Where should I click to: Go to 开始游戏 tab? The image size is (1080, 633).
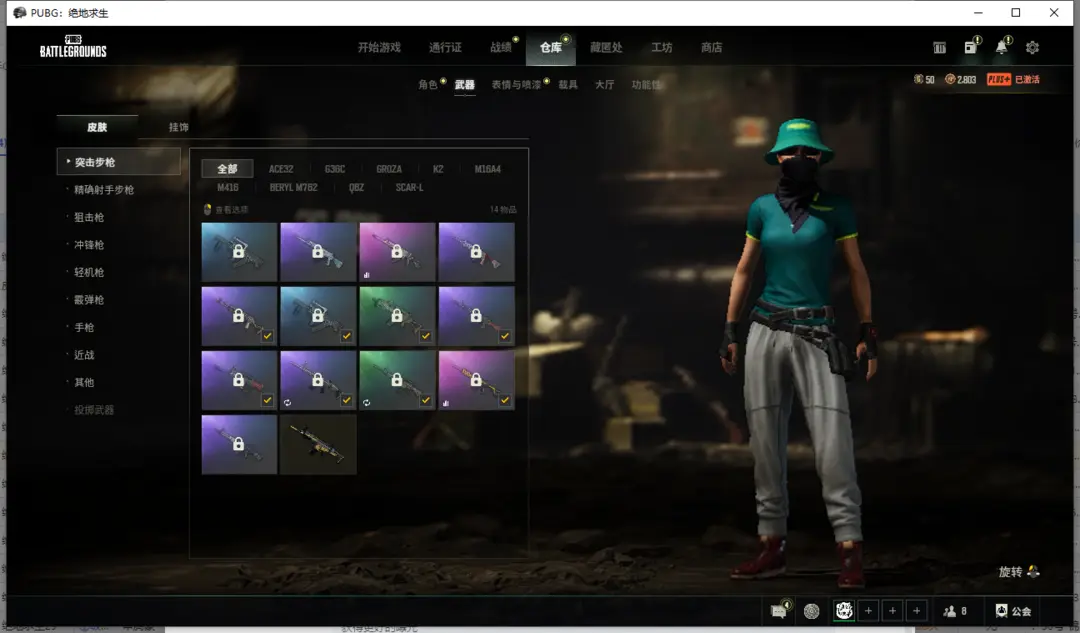click(x=379, y=48)
